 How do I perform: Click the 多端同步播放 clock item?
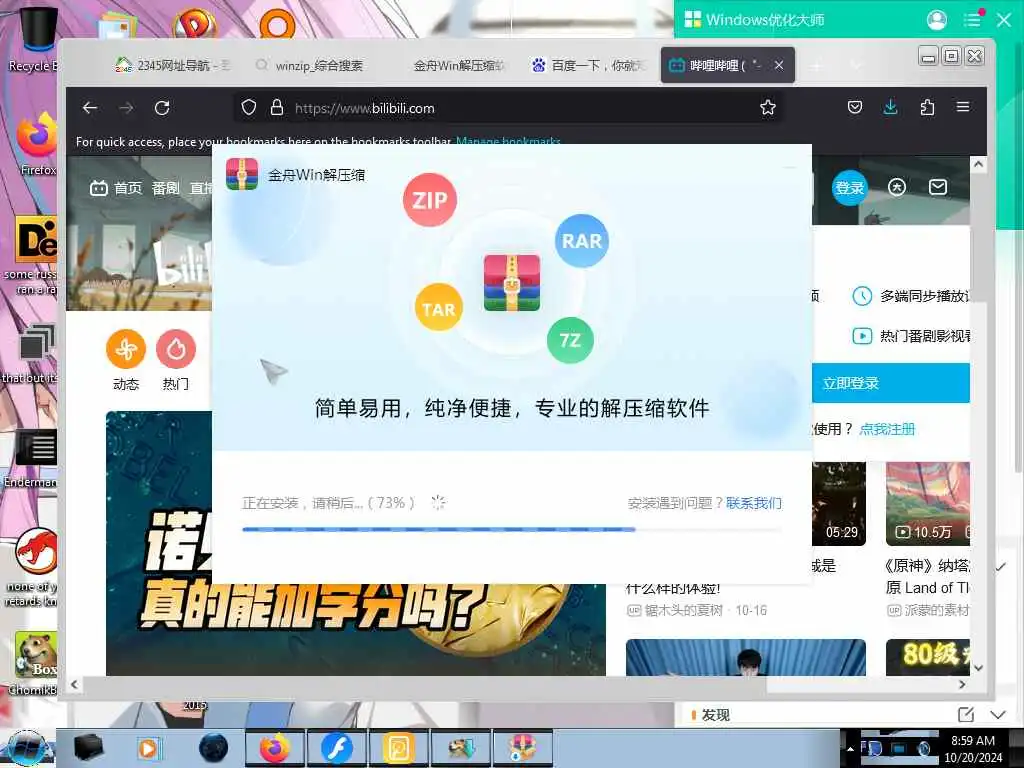coord(911,296)
